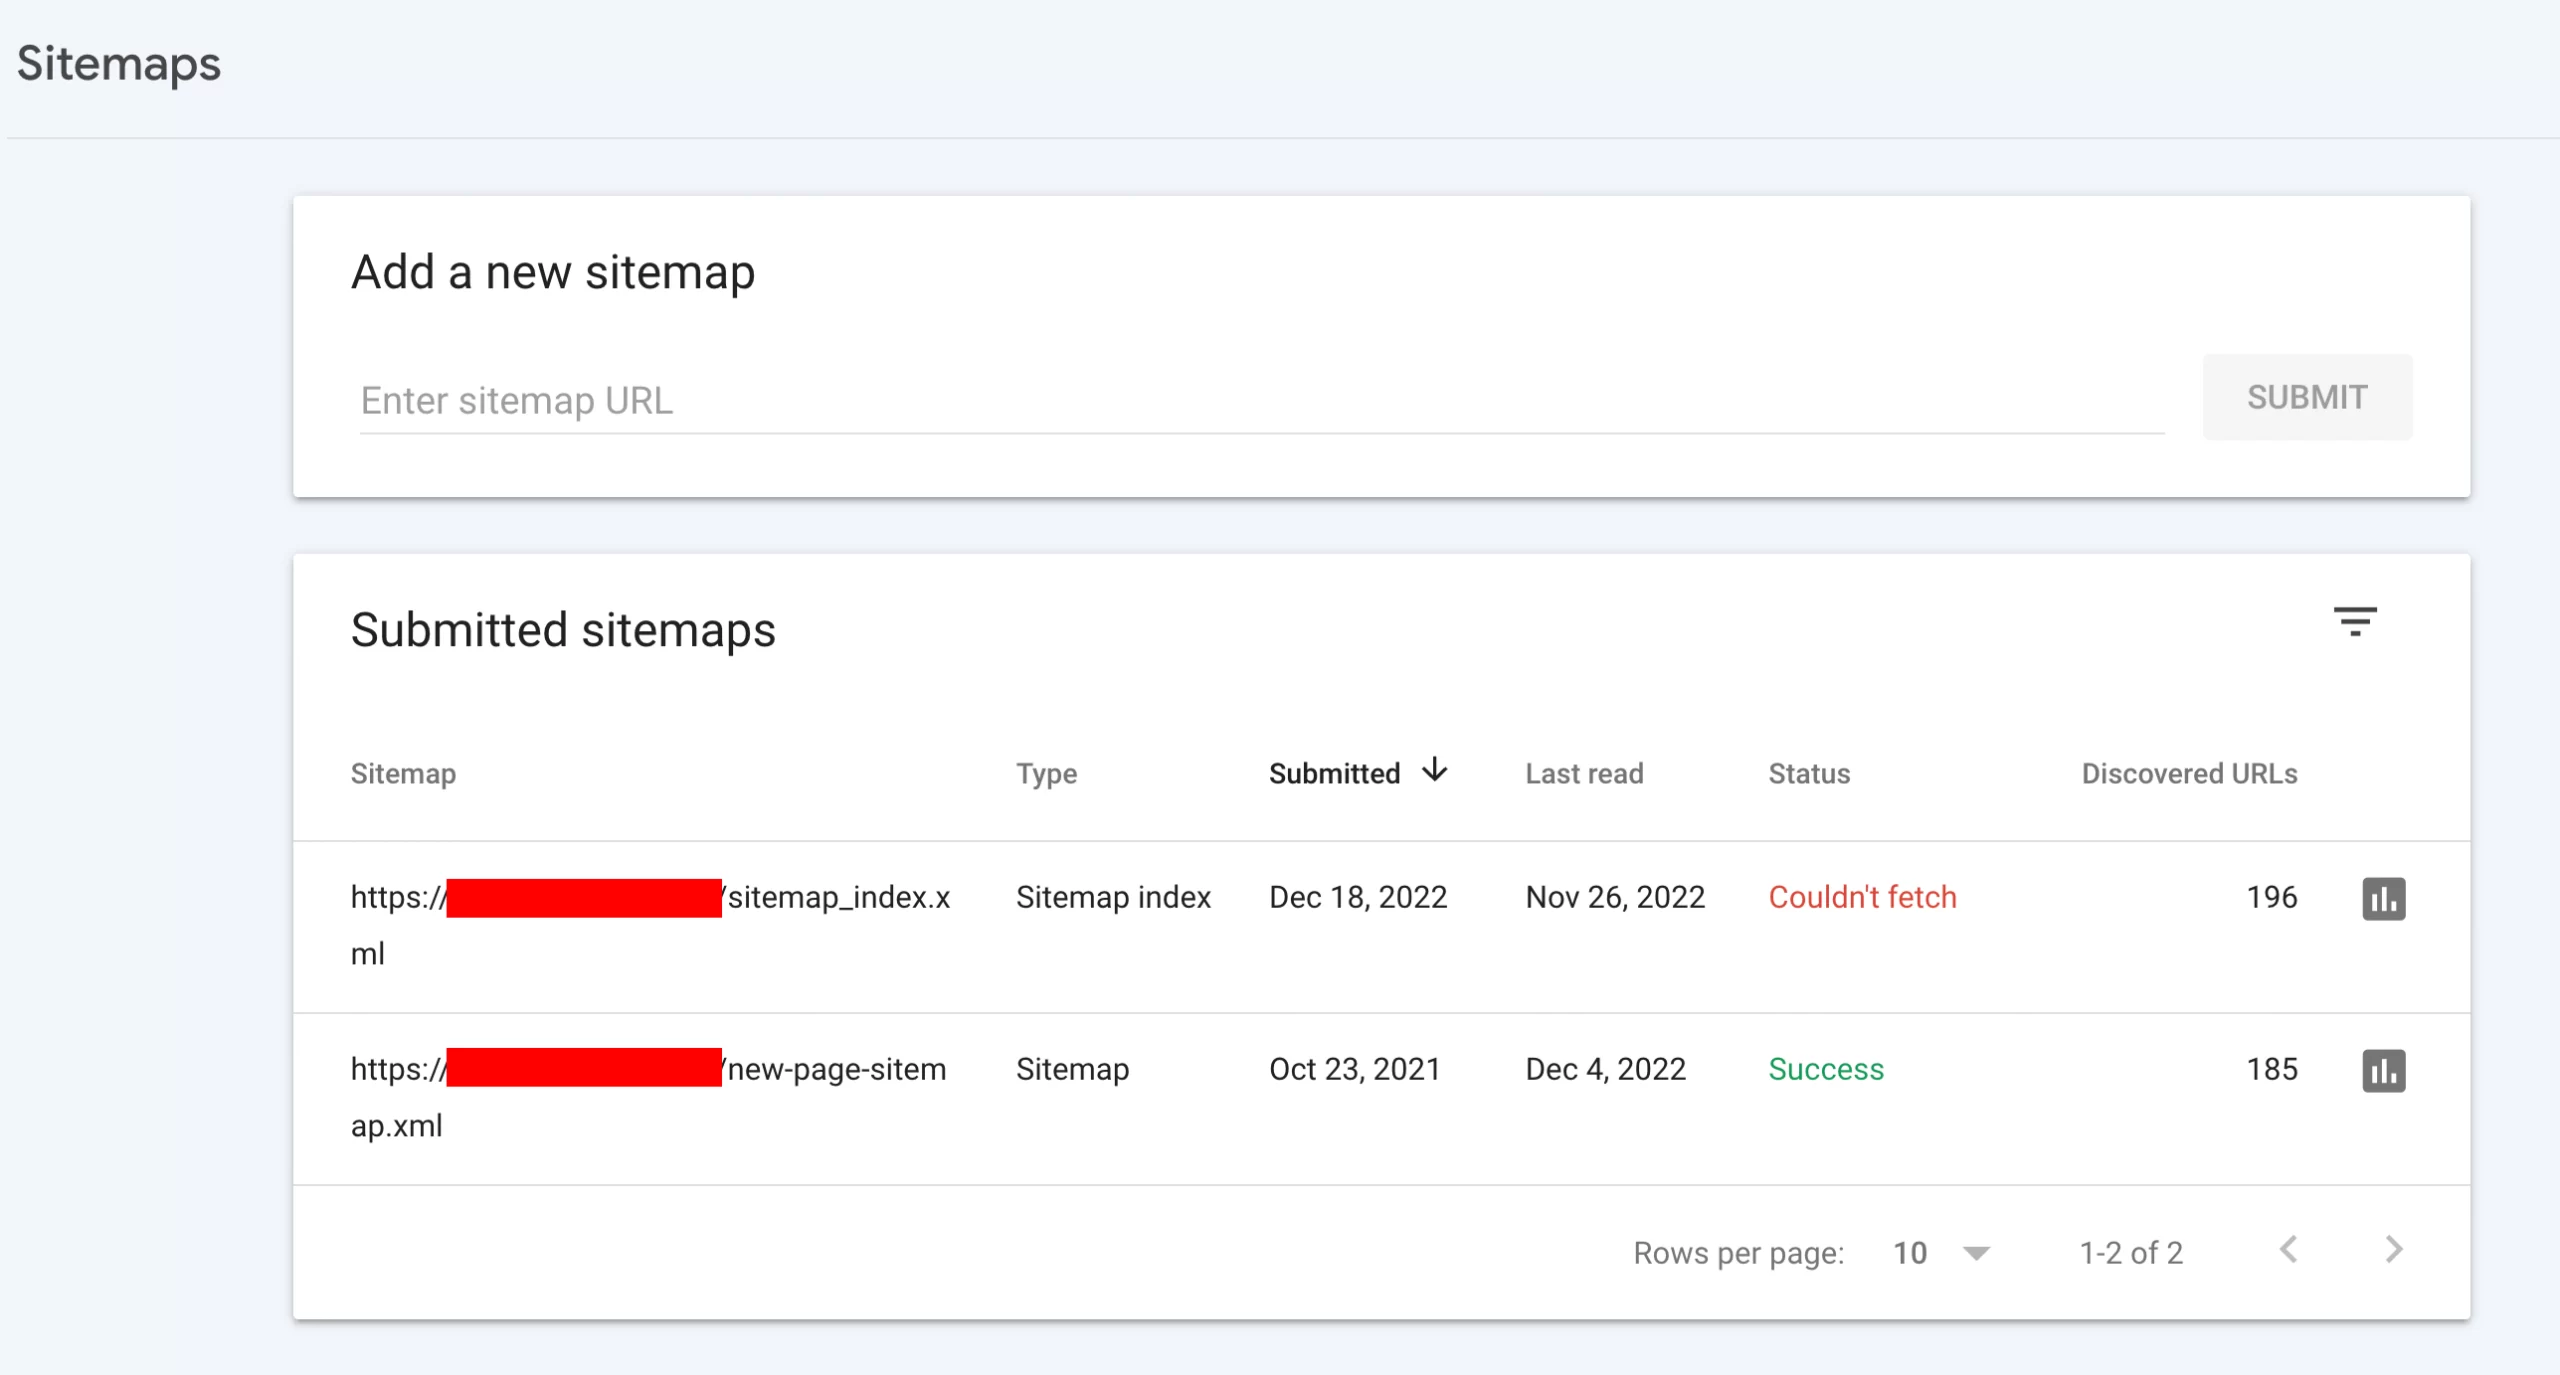Click the rows per page value 10
Image resolution: width=2560 pixels, height=1375 pixels.
1909,1253
